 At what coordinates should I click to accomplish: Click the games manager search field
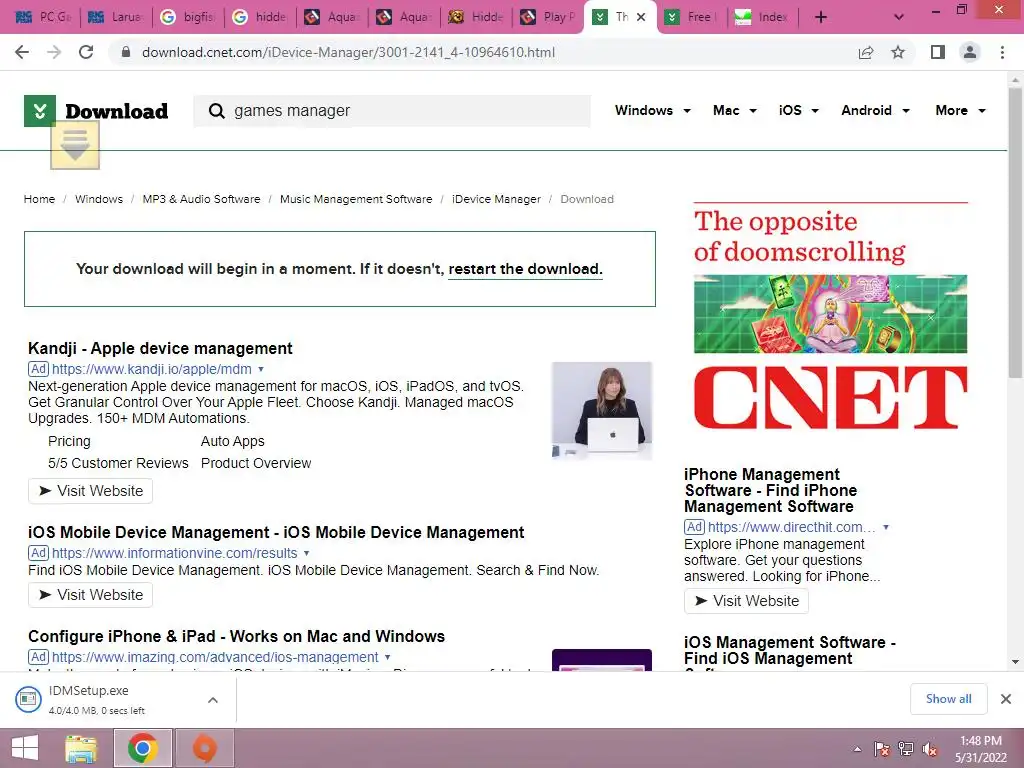pos(392,111)
